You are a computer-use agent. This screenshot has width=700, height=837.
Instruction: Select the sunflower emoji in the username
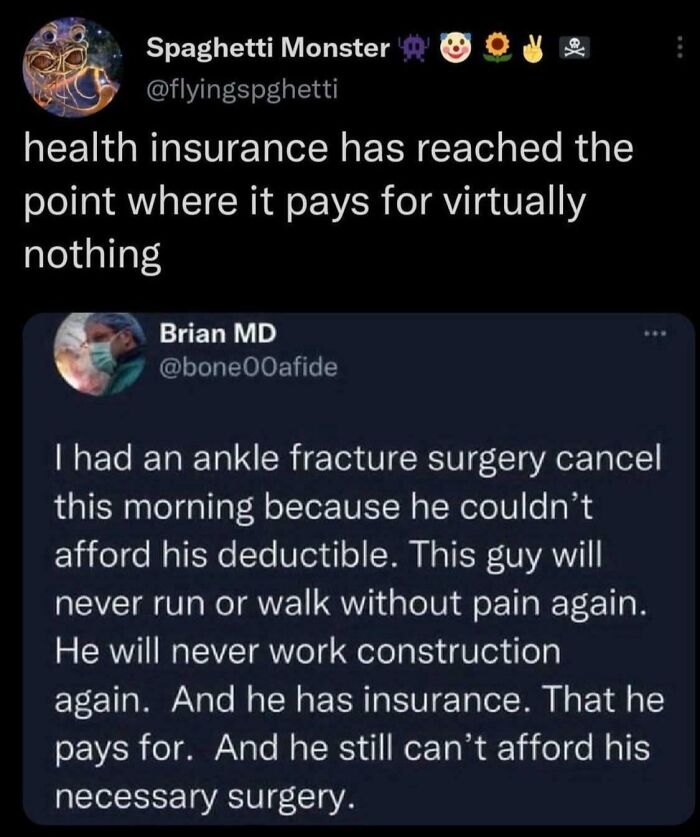pyautogui.click(x=497, y=45)
